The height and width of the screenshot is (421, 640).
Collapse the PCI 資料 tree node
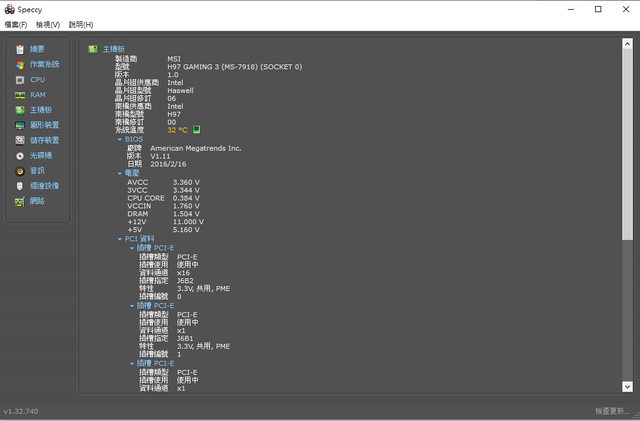[120, 239]
